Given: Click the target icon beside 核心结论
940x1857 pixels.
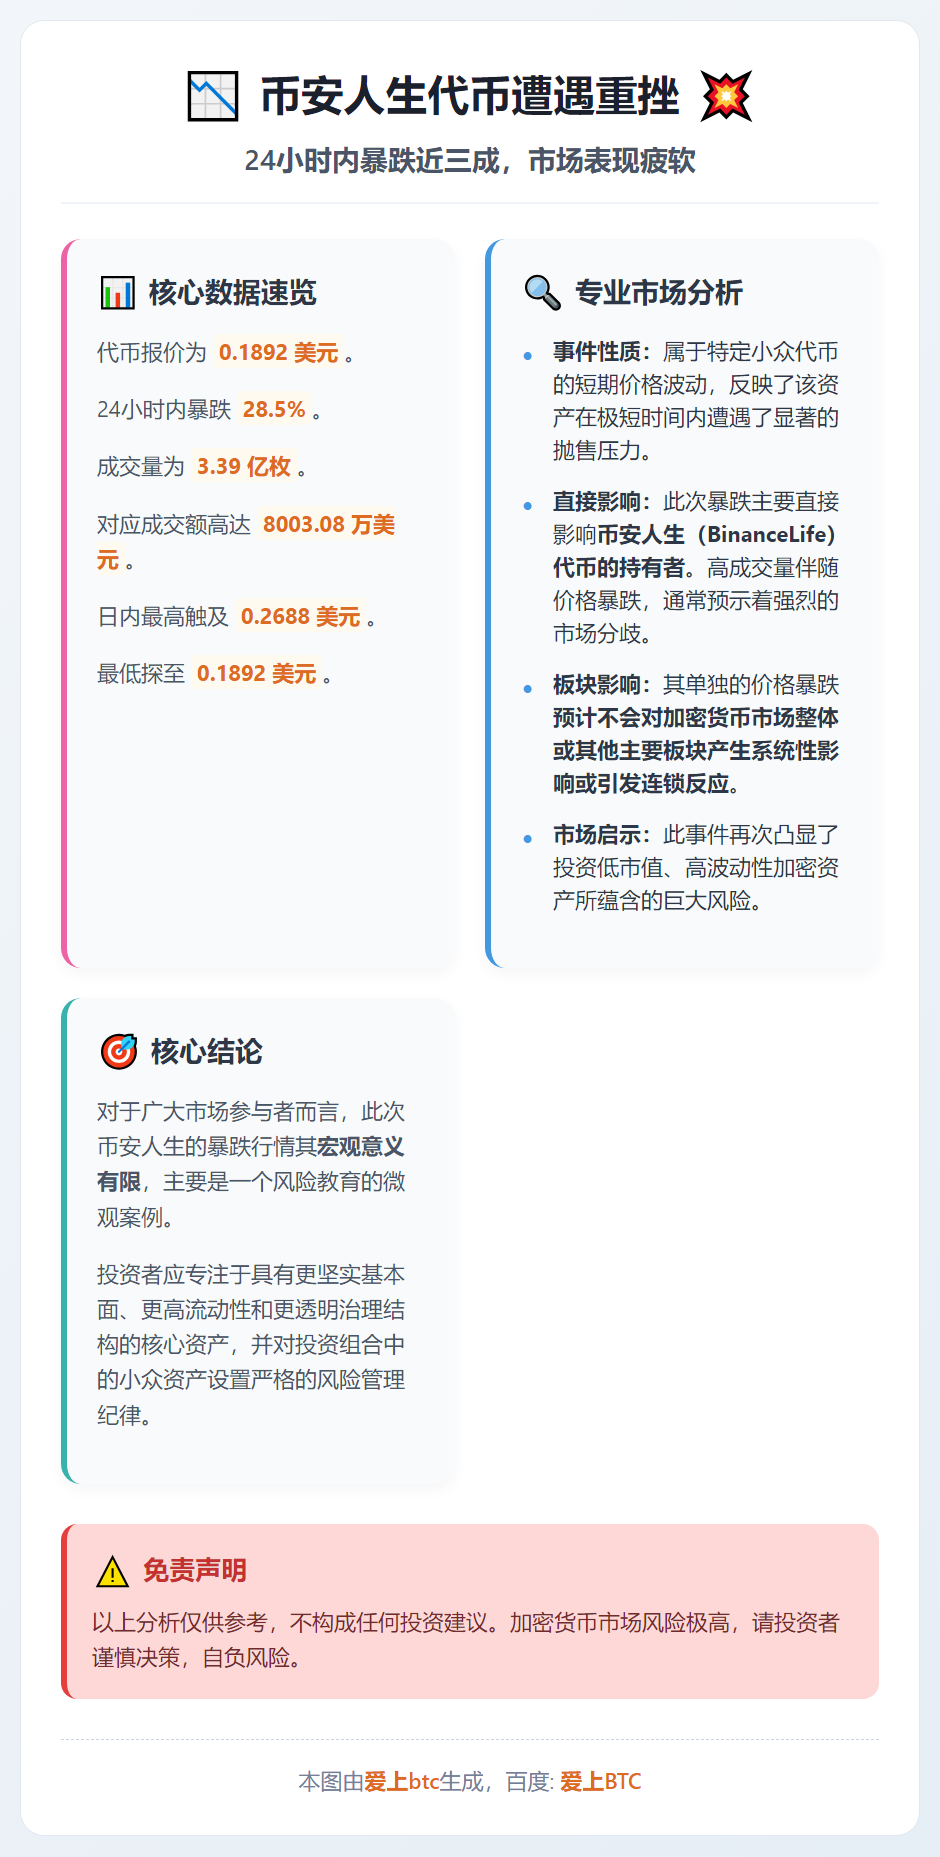Looking at the screenshot, I should pos(119,1052).
